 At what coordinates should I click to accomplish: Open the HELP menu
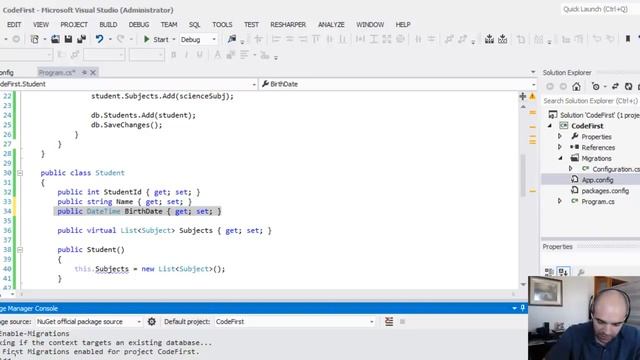403,24
